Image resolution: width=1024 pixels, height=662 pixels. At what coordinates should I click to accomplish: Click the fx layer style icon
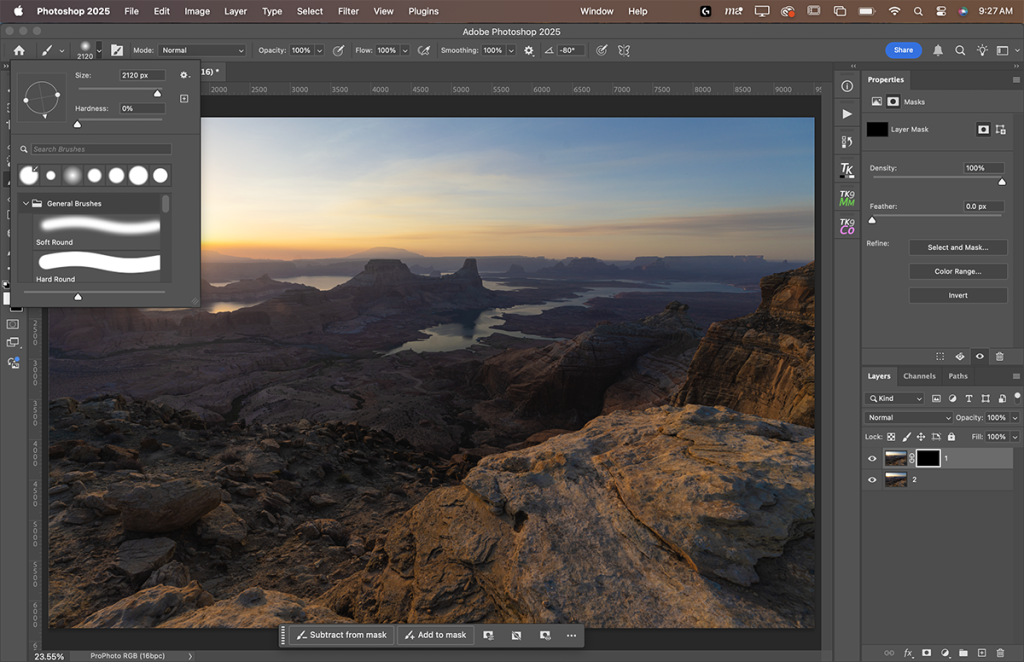[x=908, y=652]
